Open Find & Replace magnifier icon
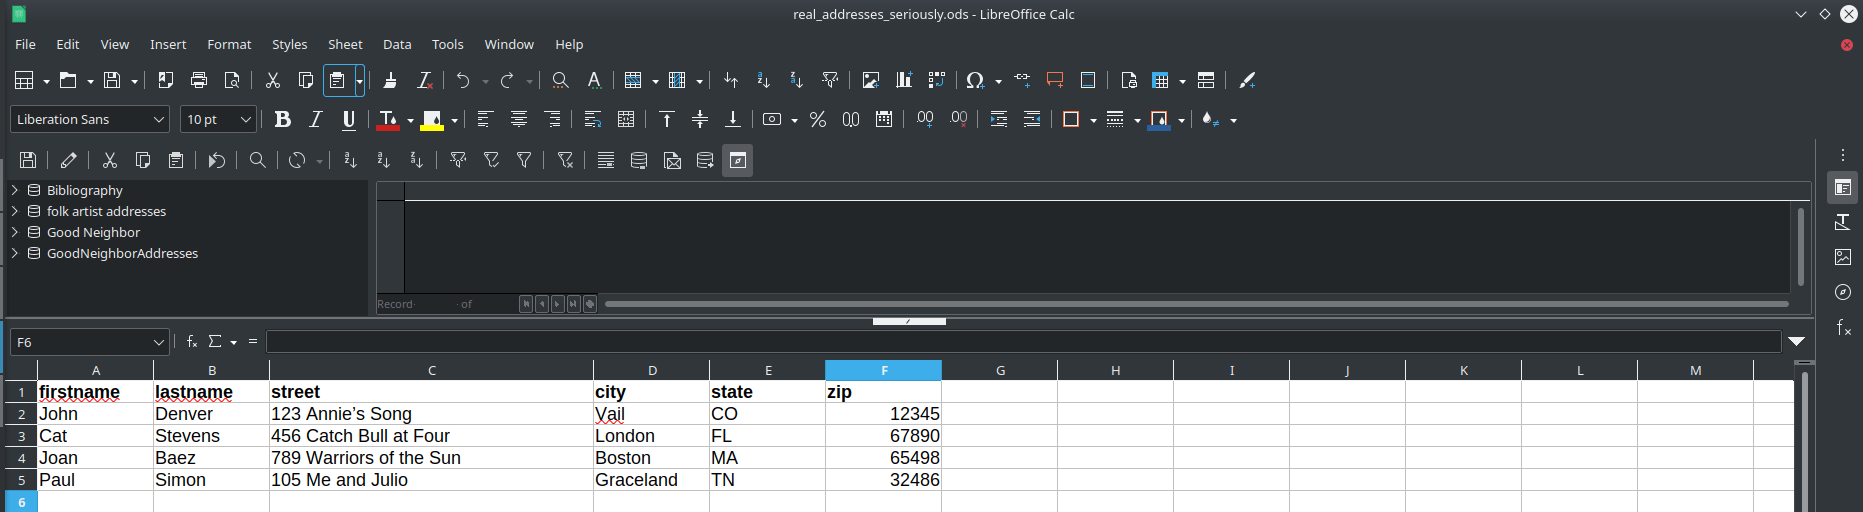1863x512 pixels. click(560, 80)
